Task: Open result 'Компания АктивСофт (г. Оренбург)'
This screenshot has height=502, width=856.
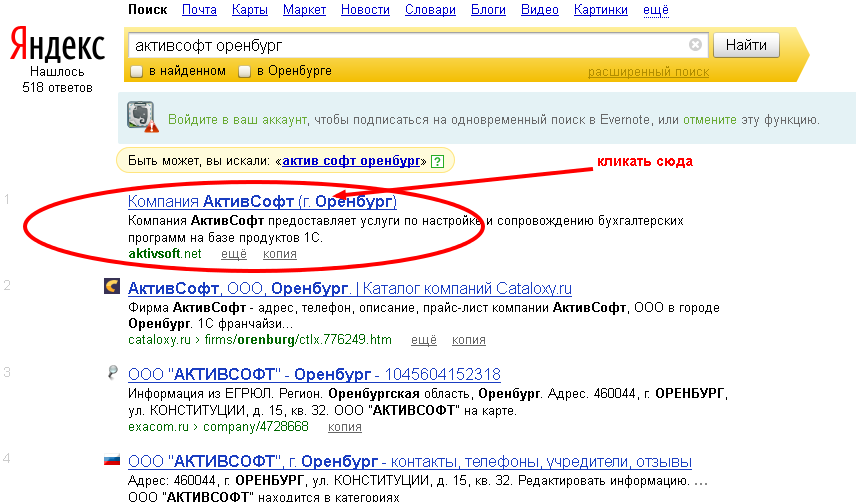Action: coord(262,201)
